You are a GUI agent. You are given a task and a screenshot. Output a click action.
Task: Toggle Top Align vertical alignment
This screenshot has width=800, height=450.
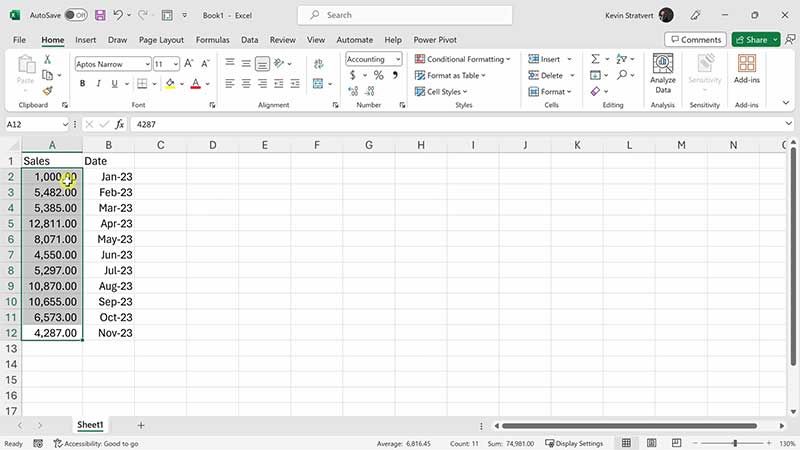pos(230,63)
